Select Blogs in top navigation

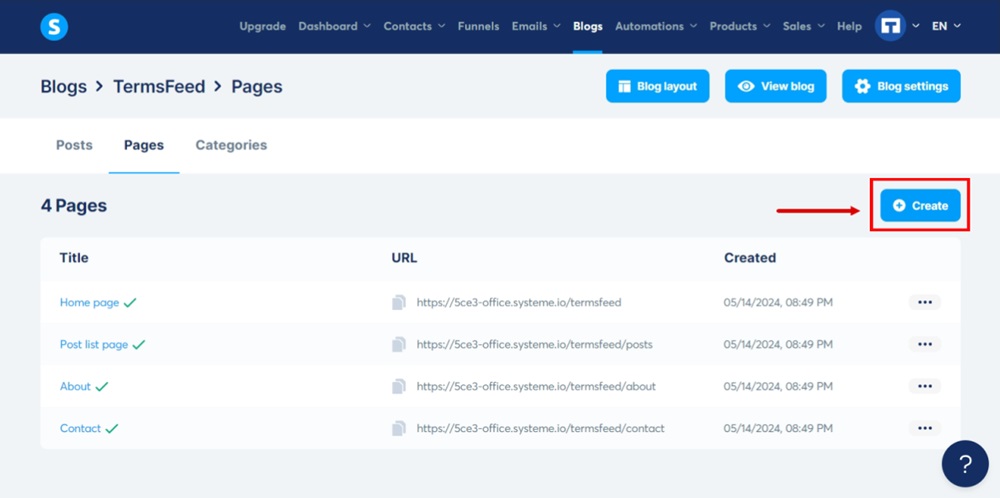[x=587, y=26]
